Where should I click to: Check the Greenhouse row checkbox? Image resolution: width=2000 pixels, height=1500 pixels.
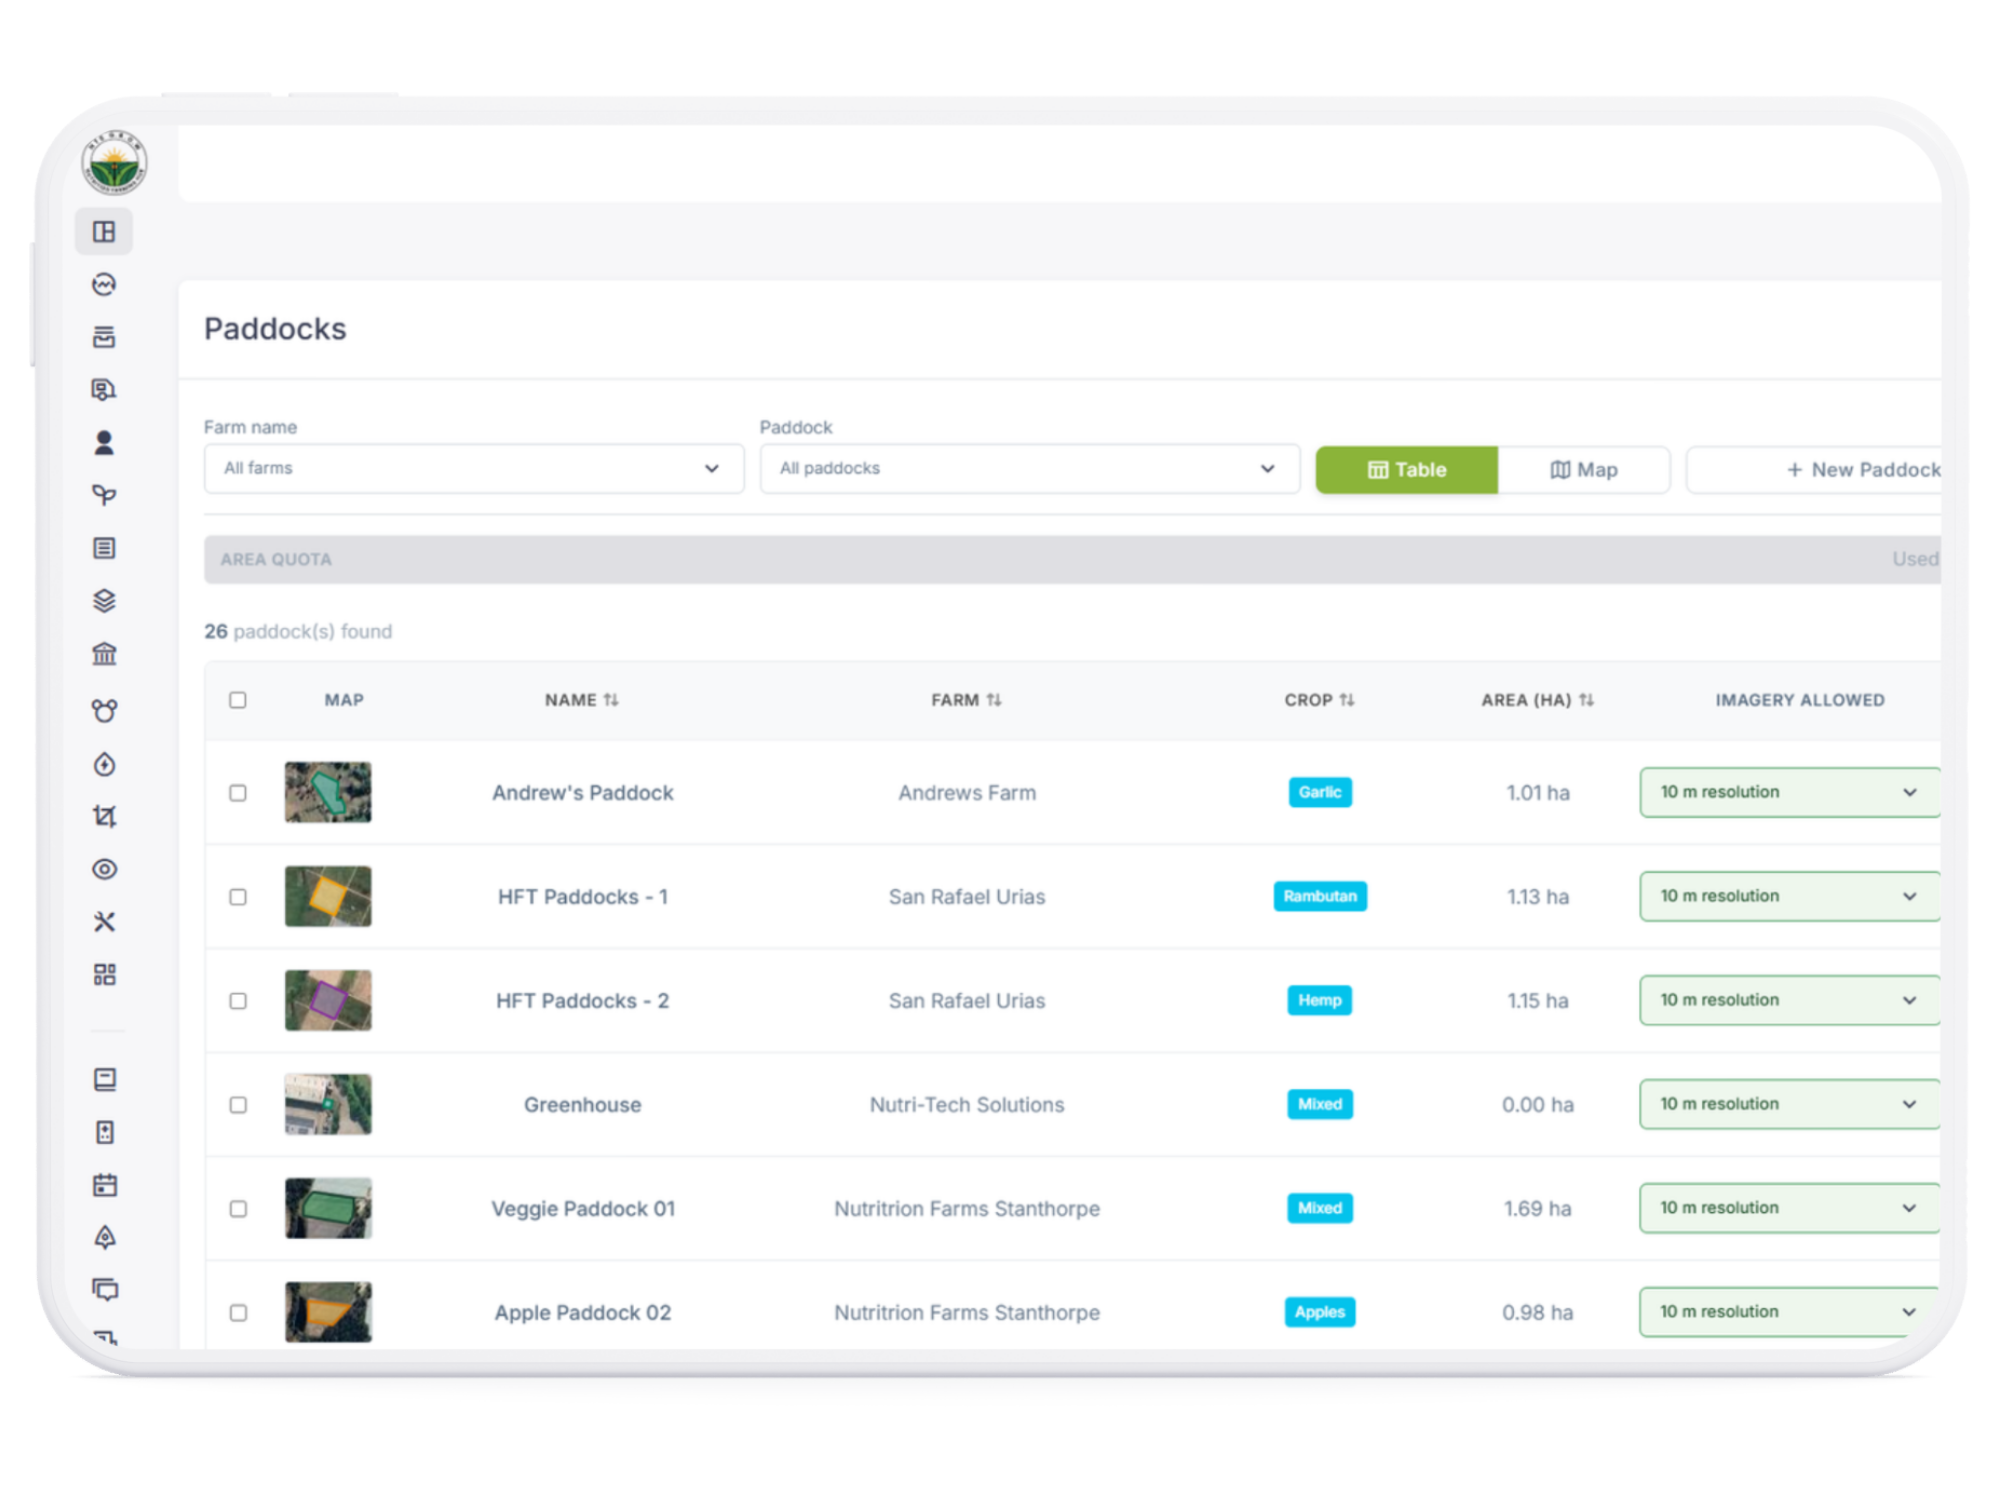[x=238, y=1105]
